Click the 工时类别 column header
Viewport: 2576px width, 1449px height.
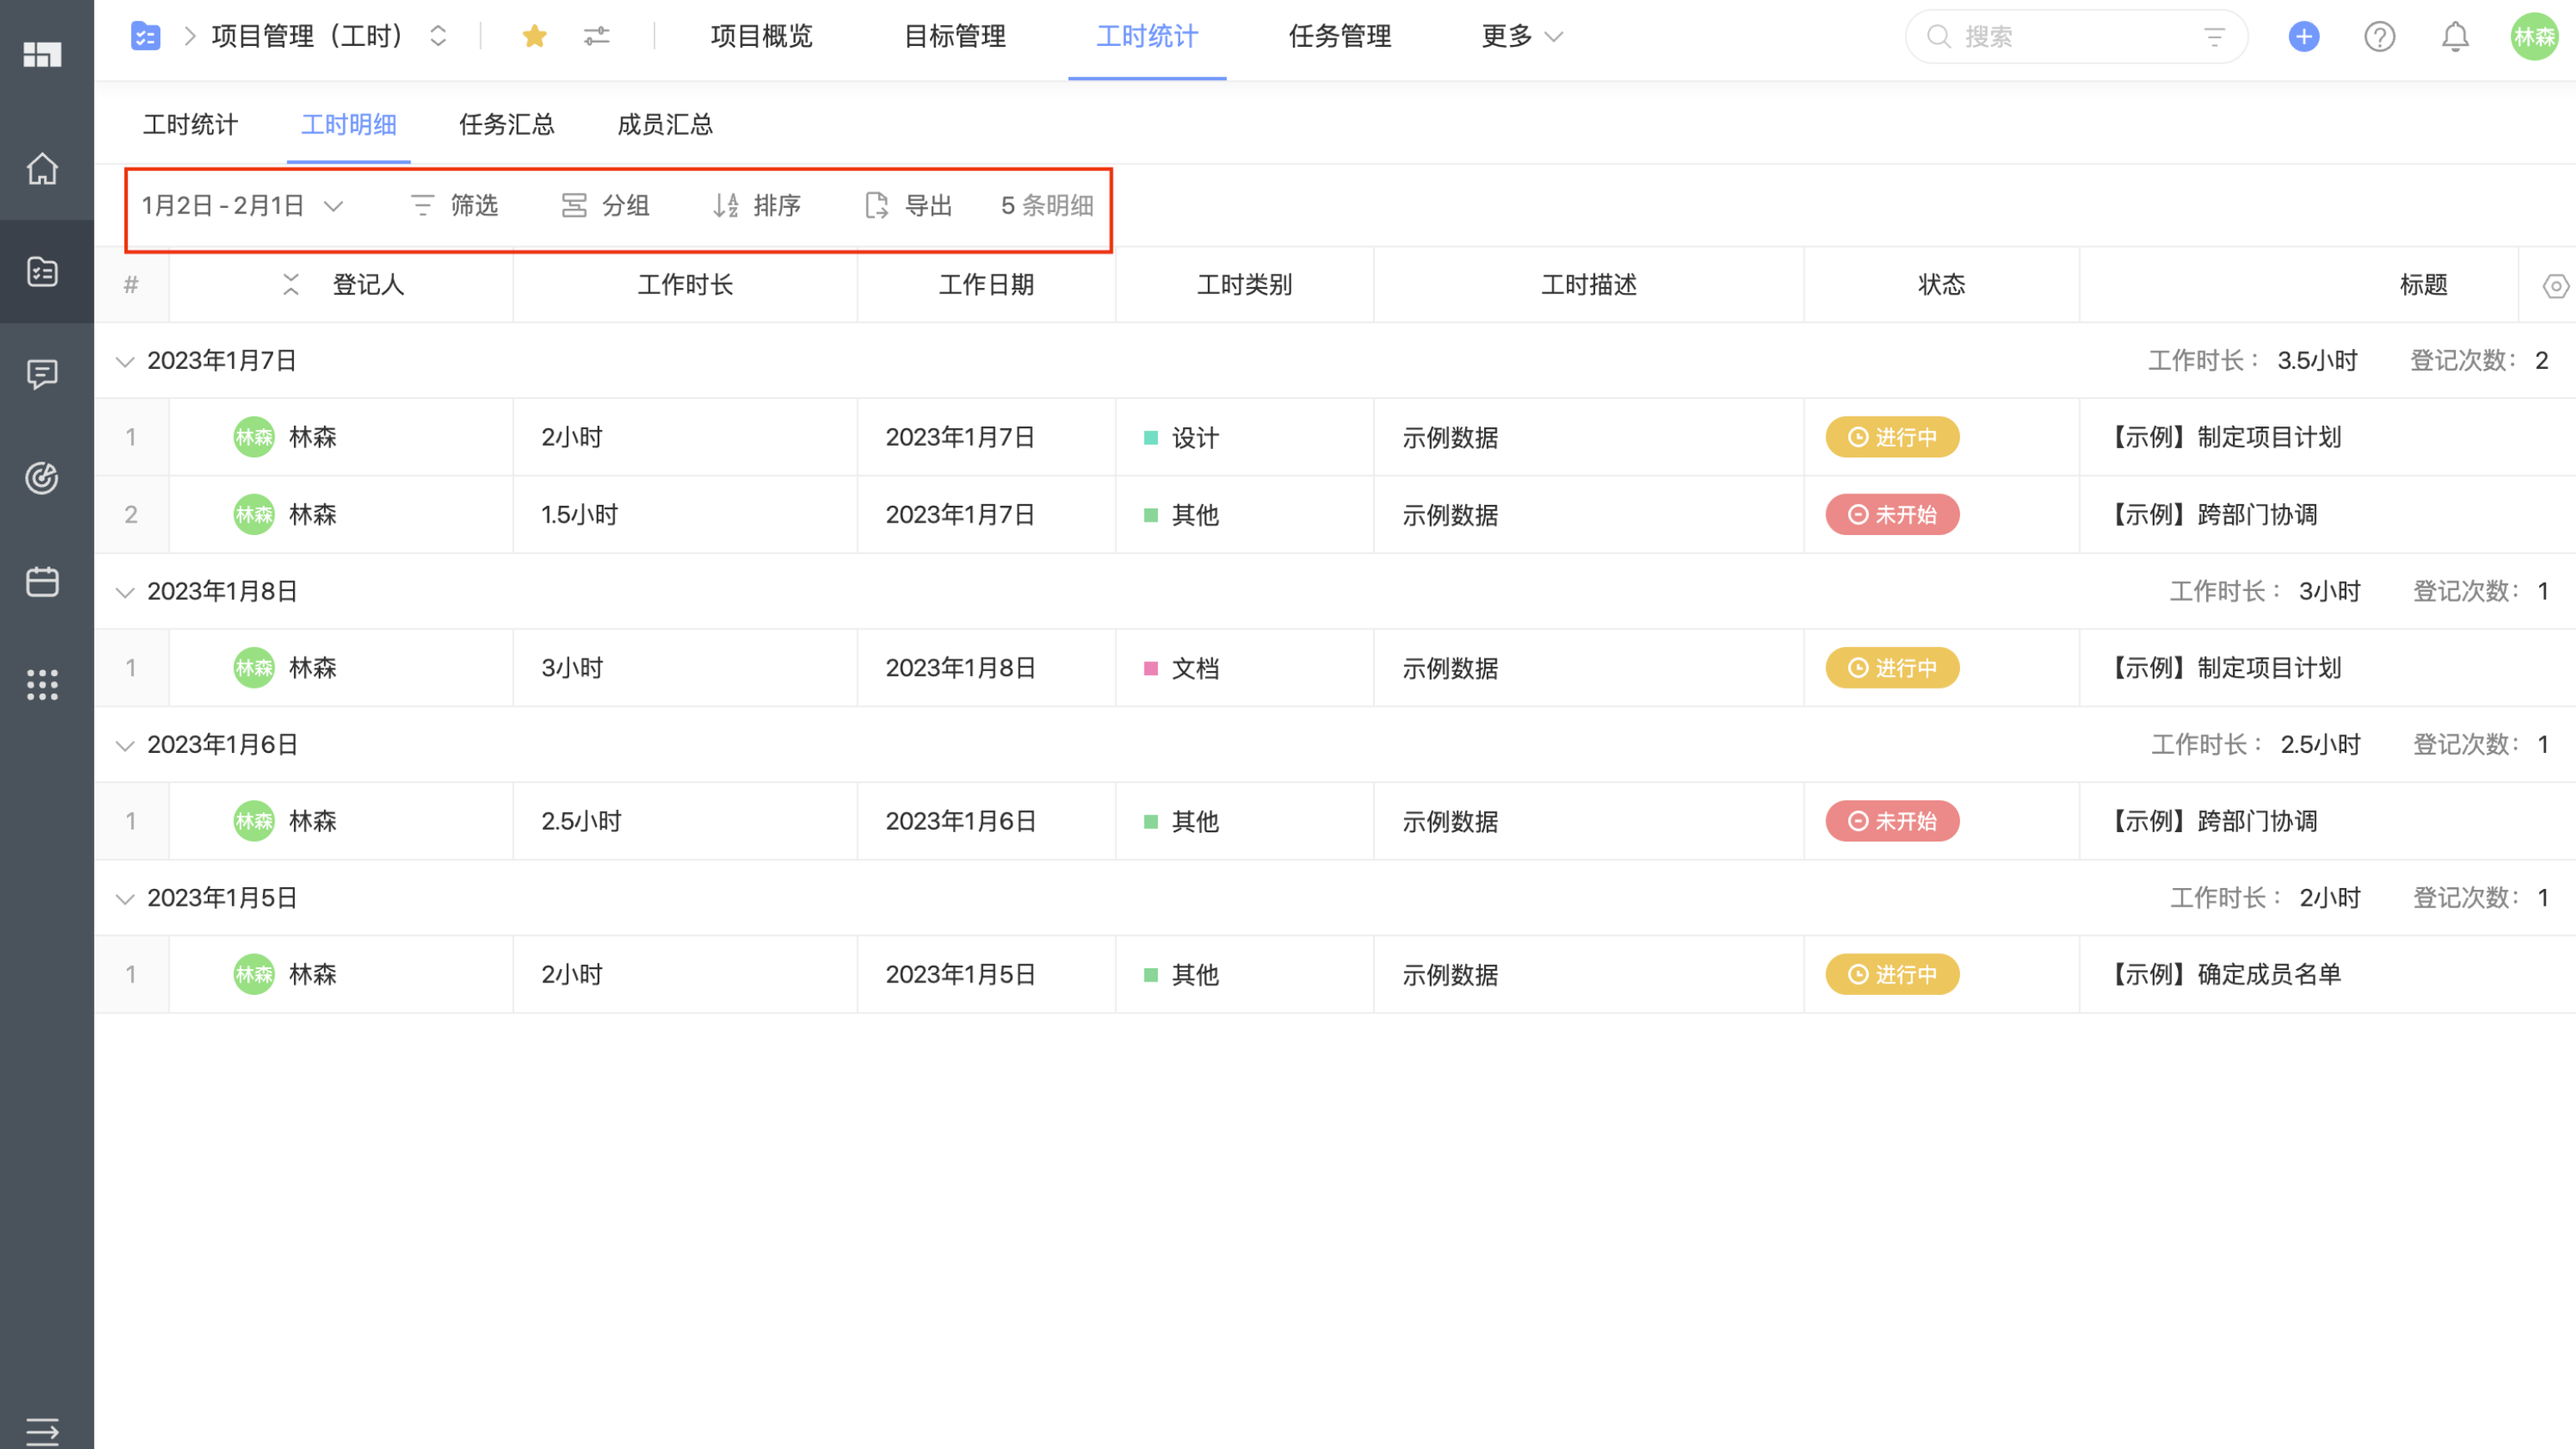click(1245, 285)
